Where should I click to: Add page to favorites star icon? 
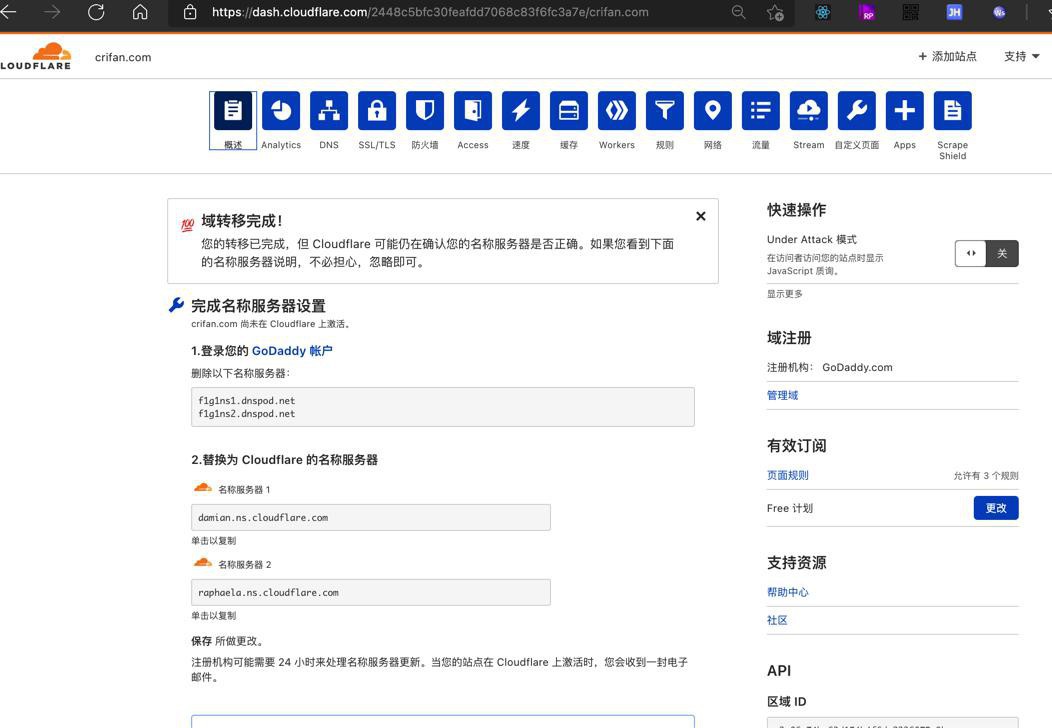(x=776, y=12)
